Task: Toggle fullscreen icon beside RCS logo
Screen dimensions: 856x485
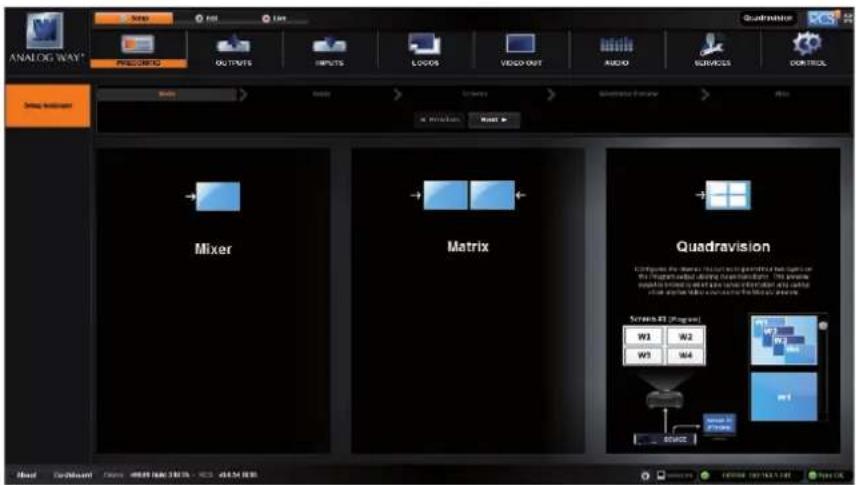Action: point(848,18)
